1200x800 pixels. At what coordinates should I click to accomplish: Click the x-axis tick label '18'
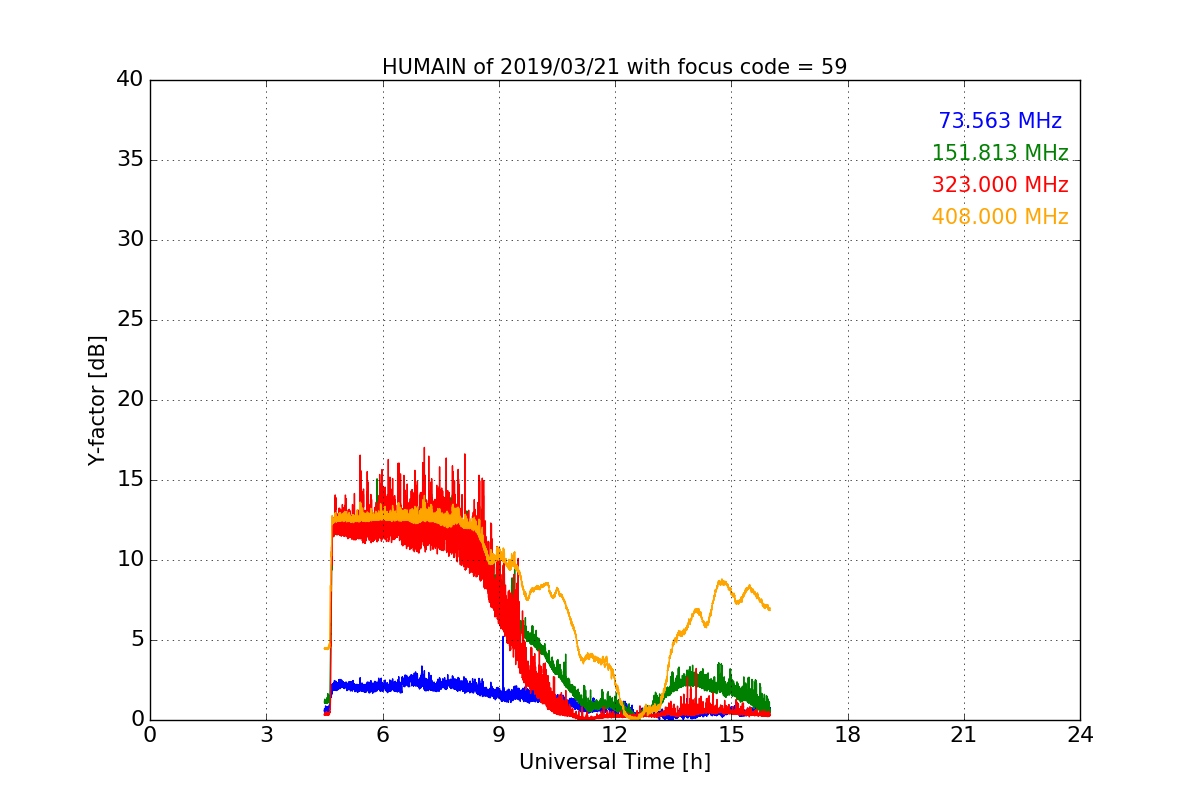(848, 735)
